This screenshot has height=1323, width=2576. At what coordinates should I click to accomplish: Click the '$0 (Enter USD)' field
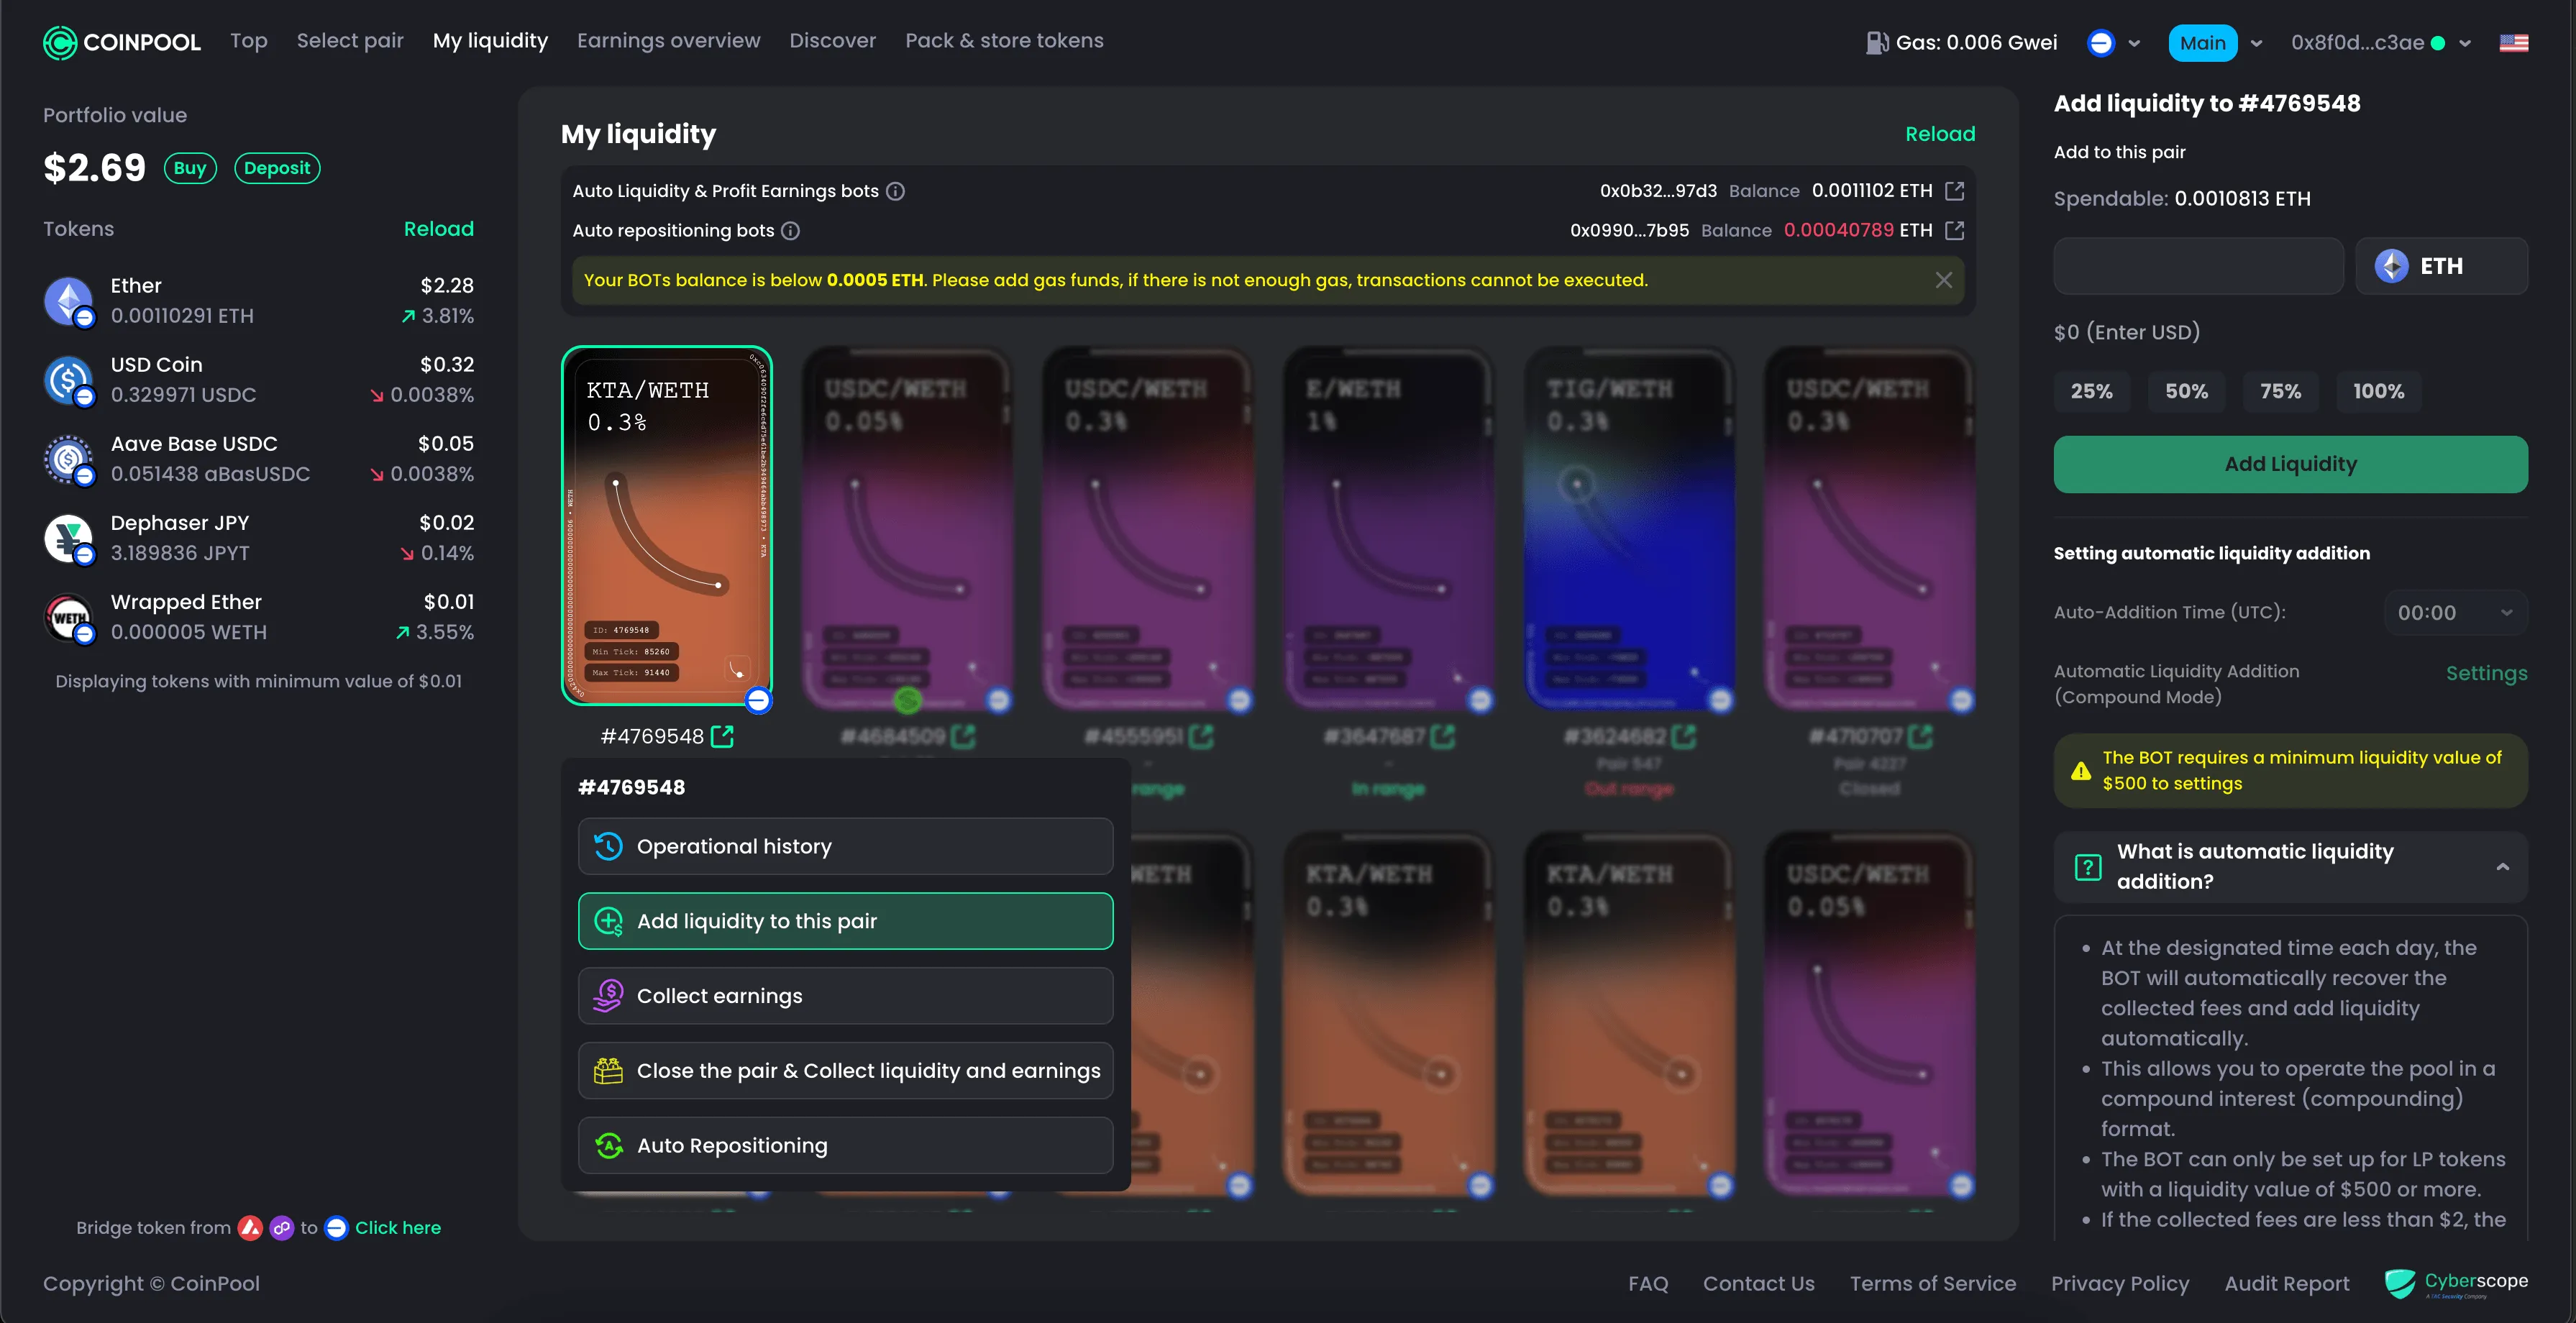tap(2126, 332)
